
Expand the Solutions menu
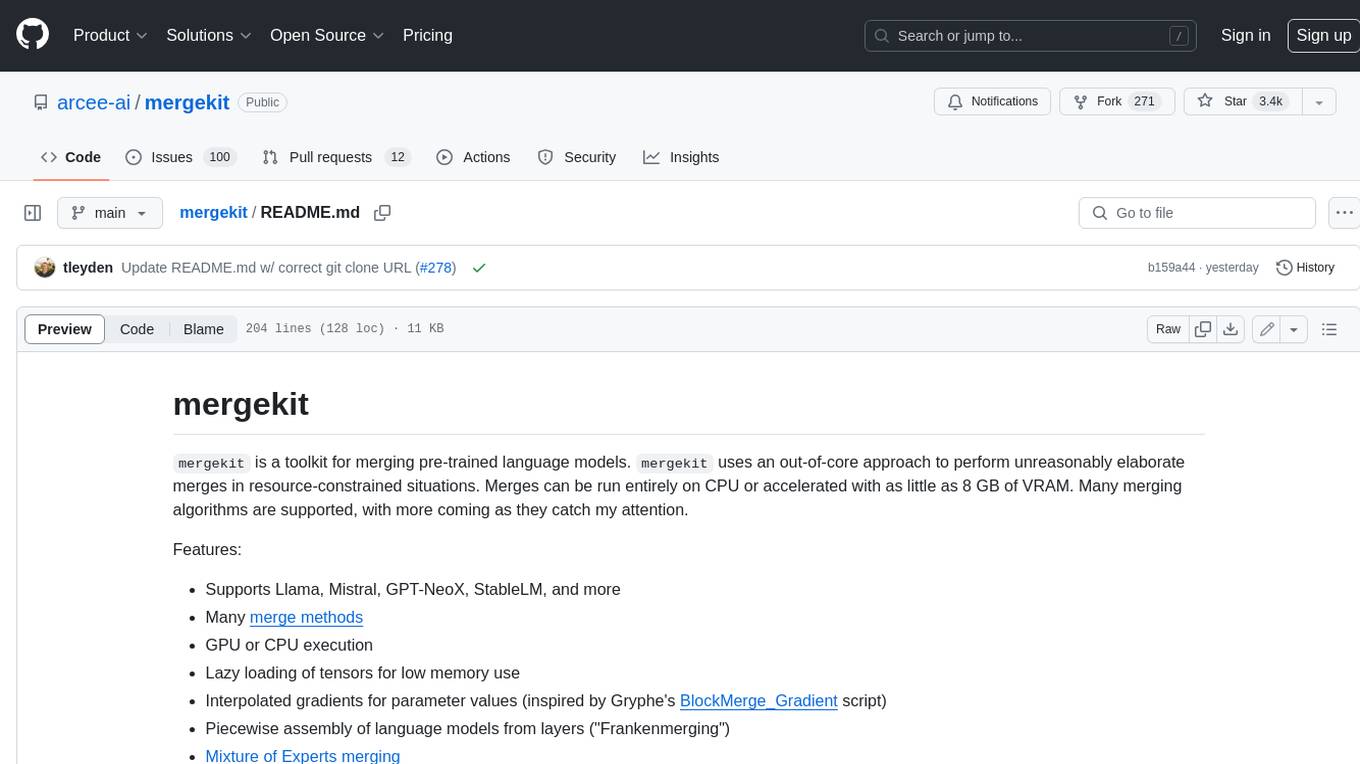point(208,35)
